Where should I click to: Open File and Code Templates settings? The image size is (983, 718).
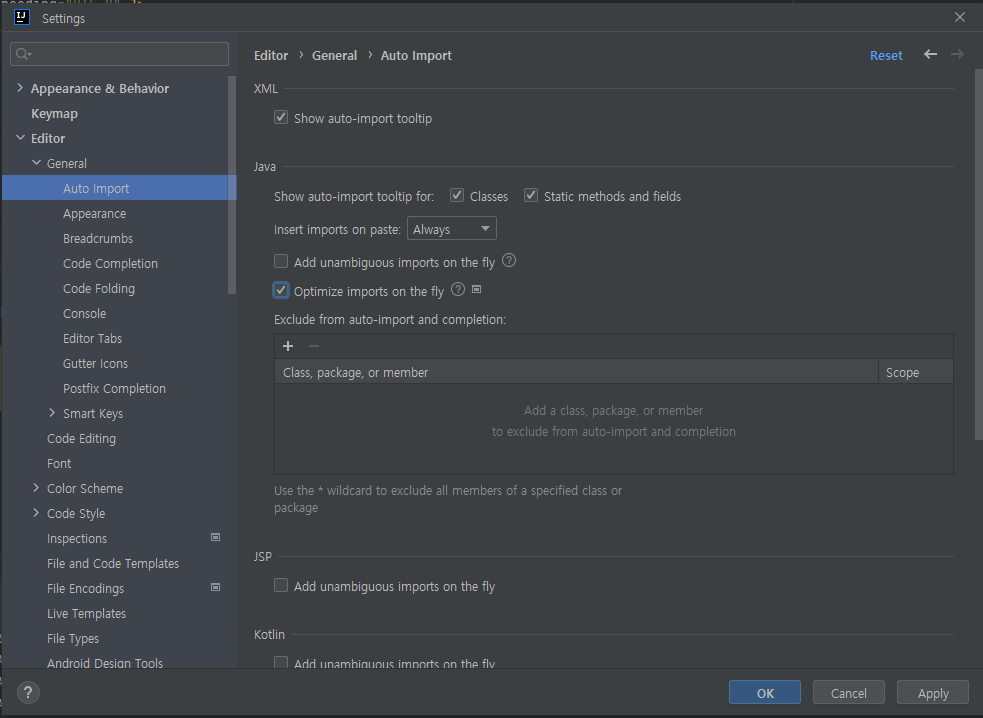113,564
